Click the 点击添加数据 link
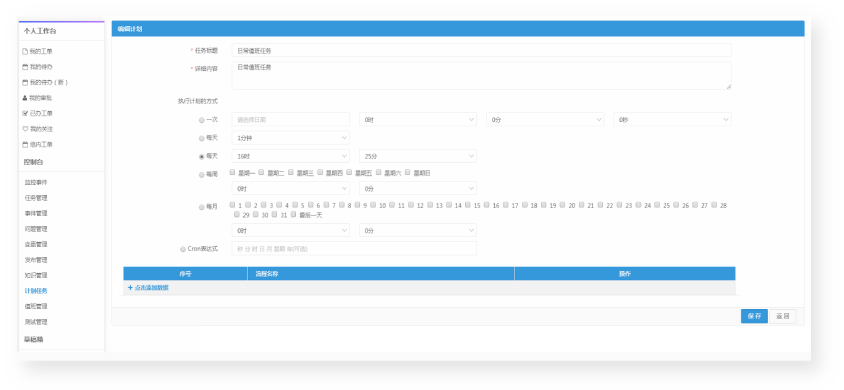The height and width of the screenshot is (390, 844). click(151, 288)
